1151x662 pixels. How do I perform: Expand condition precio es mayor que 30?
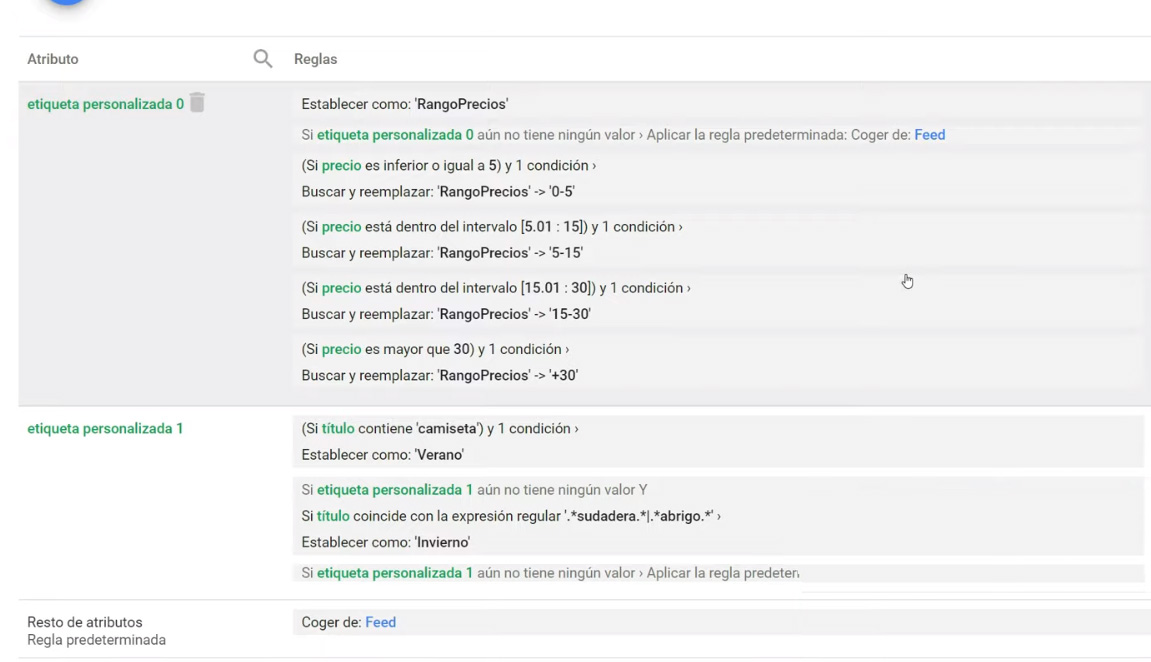tap(435, 349)
